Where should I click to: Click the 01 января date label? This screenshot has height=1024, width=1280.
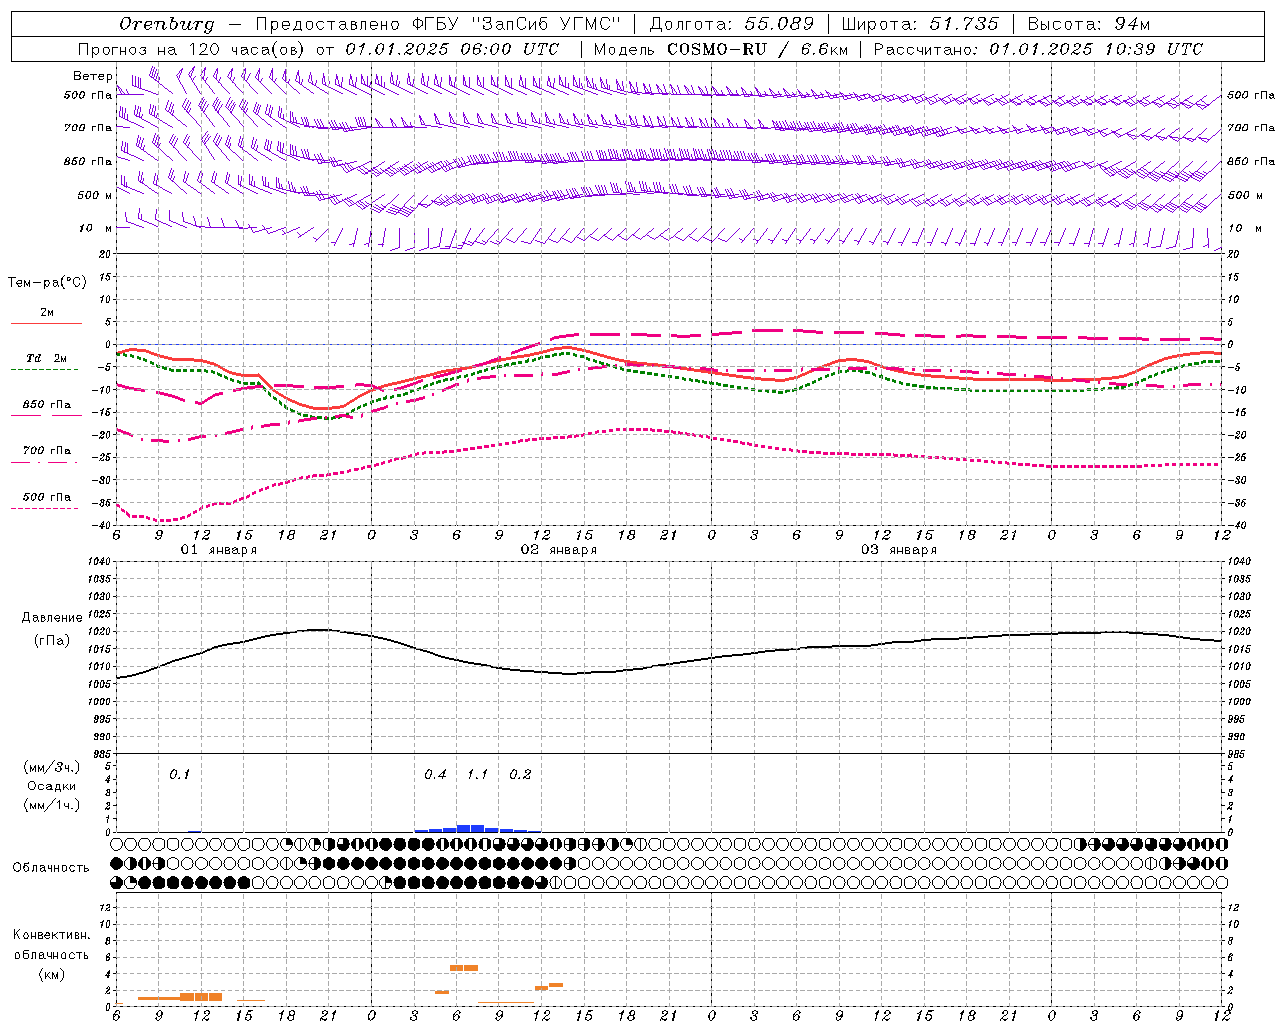[218, 550]
